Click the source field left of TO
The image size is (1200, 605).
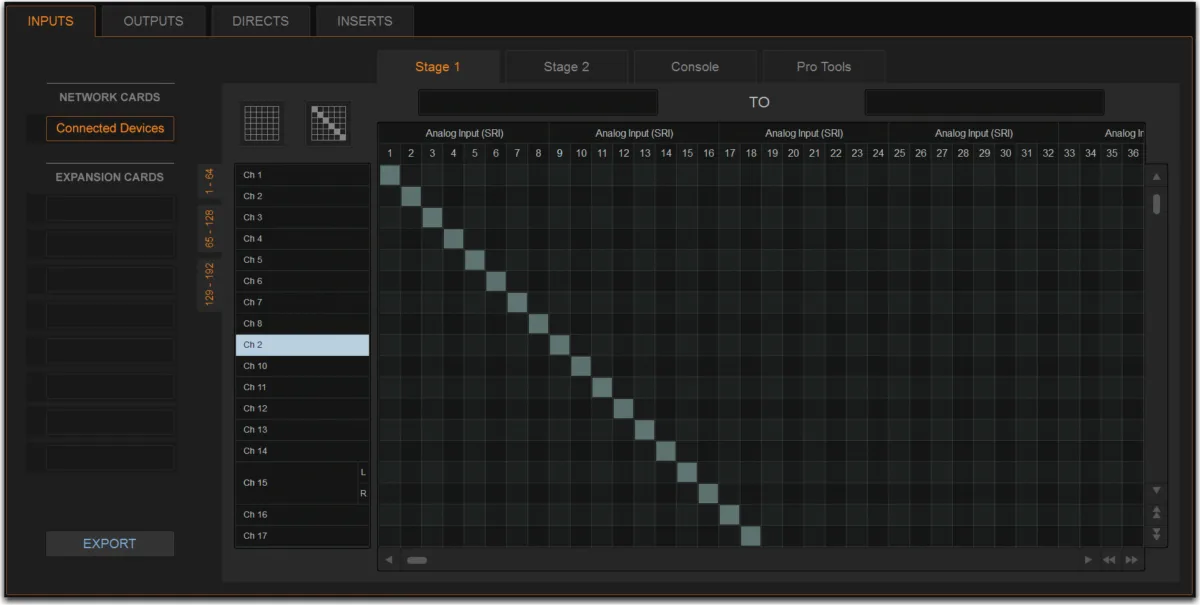[x=538, y=102]
